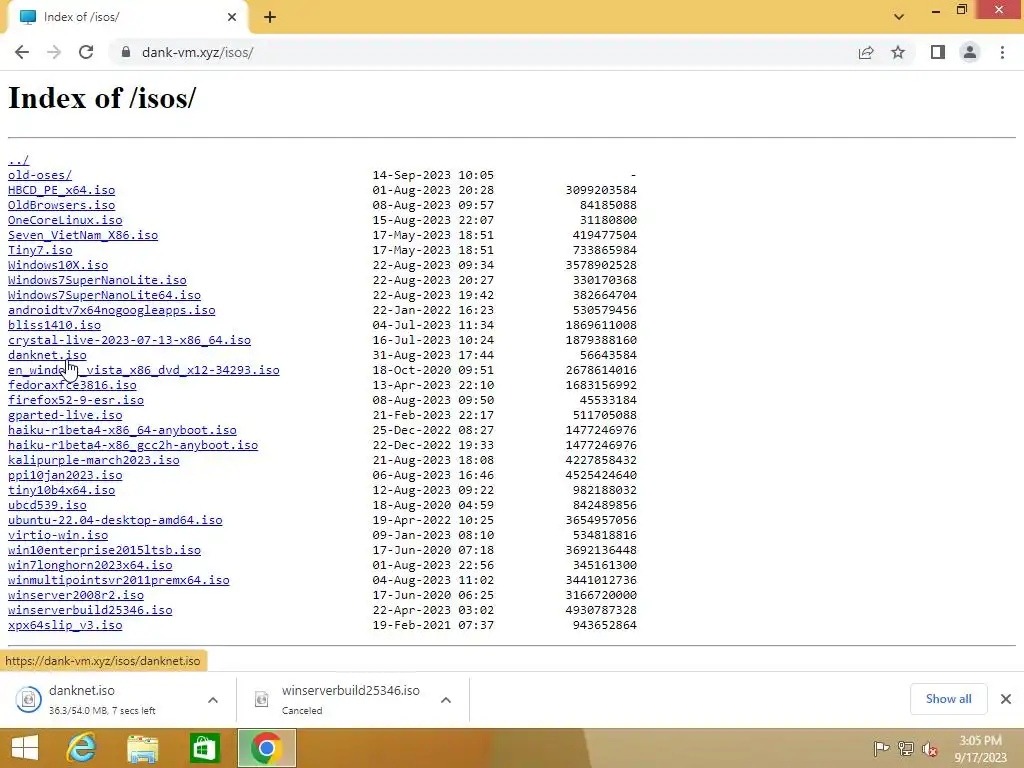1024x768 pixels.
Task: Open the clock and date display
Action: click(981, 749)
